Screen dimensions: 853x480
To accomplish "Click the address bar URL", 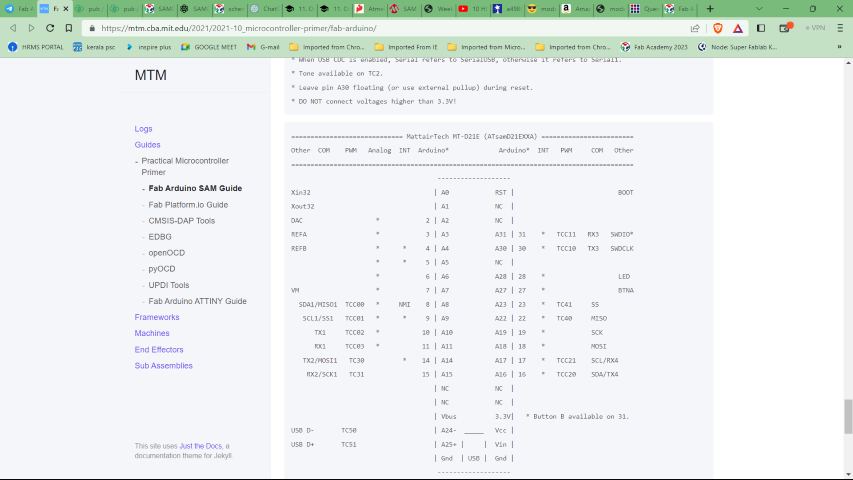I will click(x=239, y=28).
